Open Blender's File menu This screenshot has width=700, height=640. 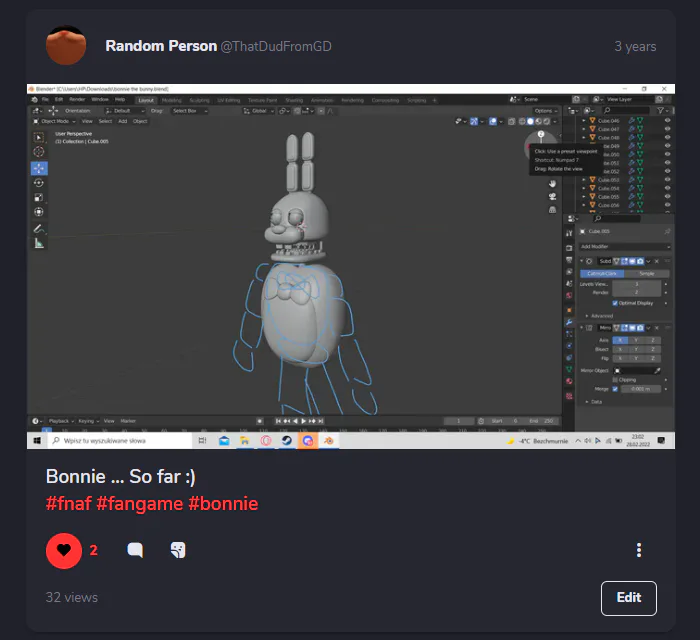45,100
